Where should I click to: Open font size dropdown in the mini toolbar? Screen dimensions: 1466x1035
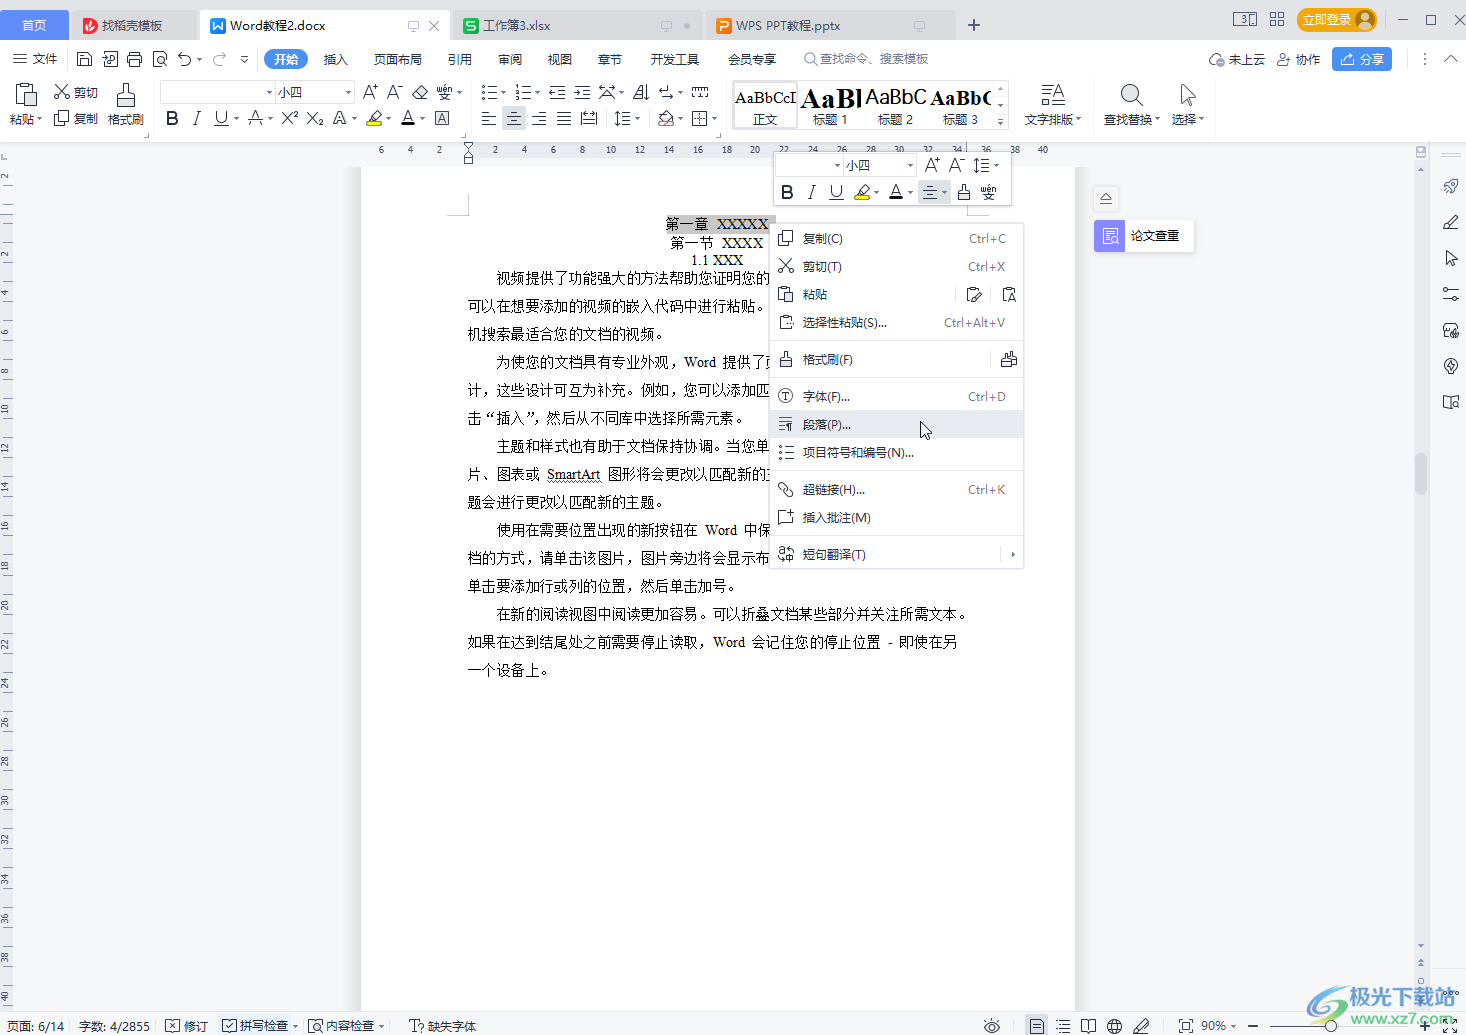(909, 165)
